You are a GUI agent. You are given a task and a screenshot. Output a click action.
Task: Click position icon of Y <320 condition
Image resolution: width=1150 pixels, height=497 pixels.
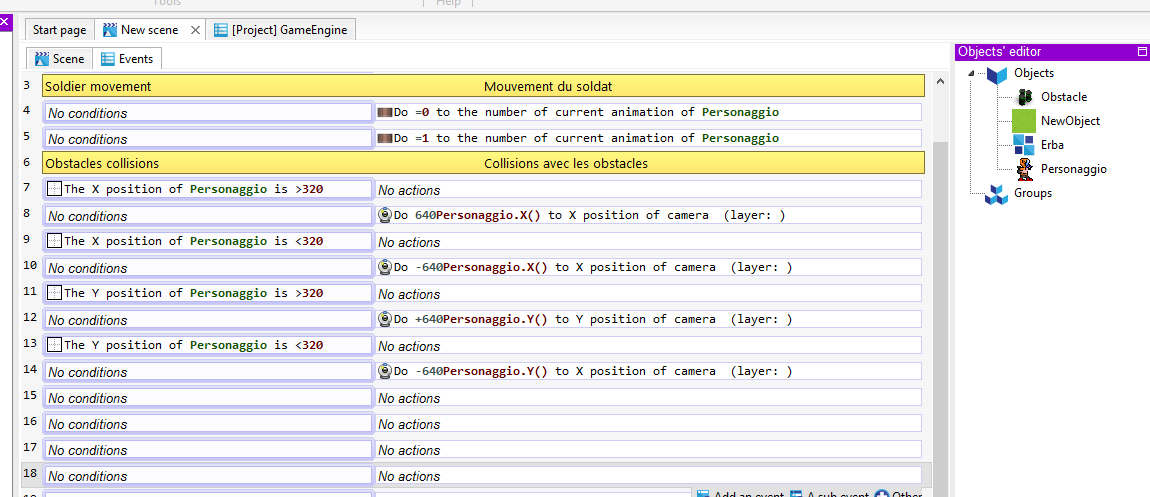[54, 345]
